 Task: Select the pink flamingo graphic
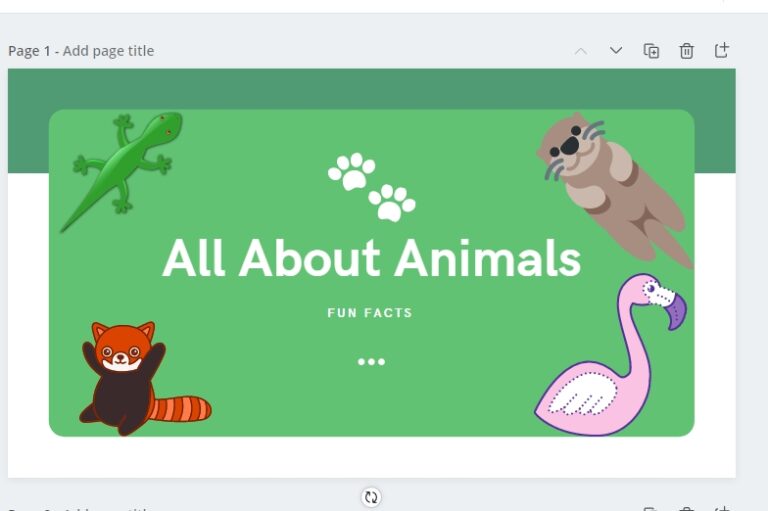[610, 354]
